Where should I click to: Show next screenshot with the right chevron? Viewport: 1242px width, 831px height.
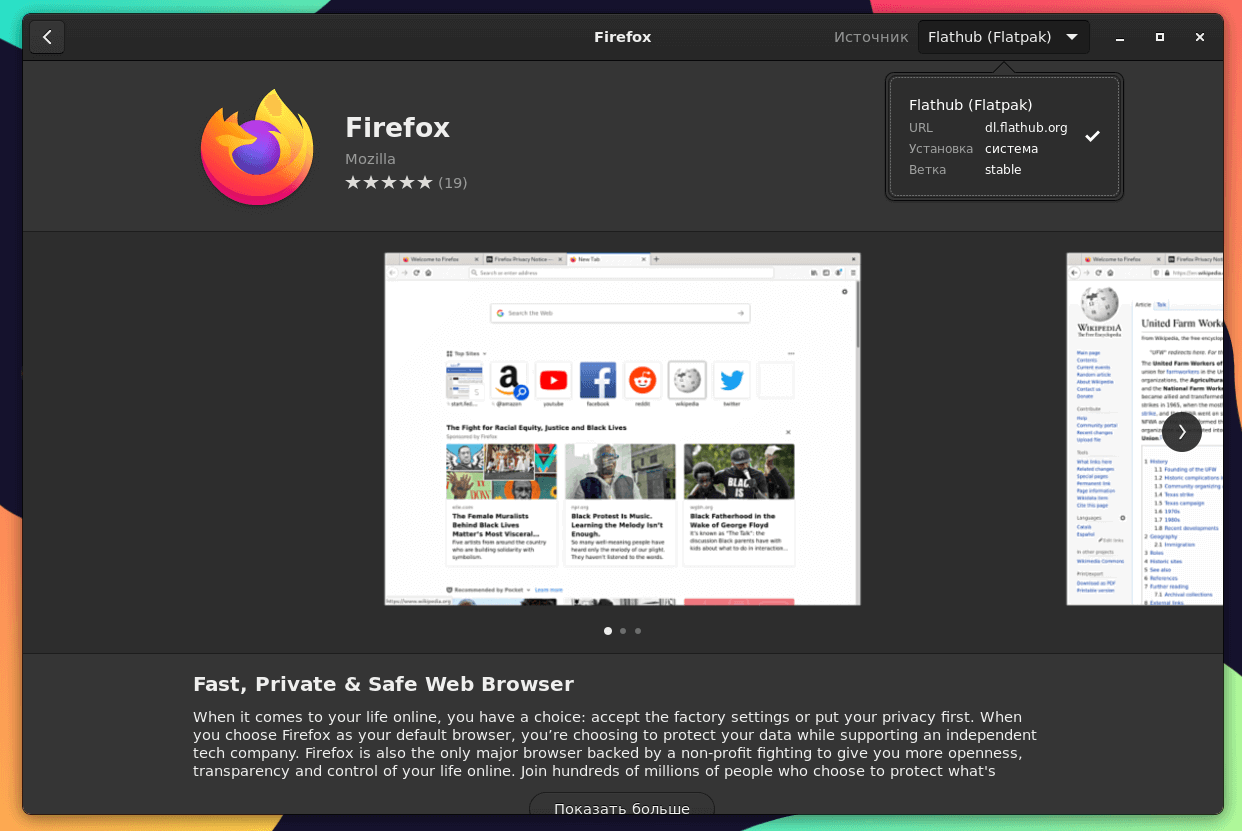coord(1181,432)
